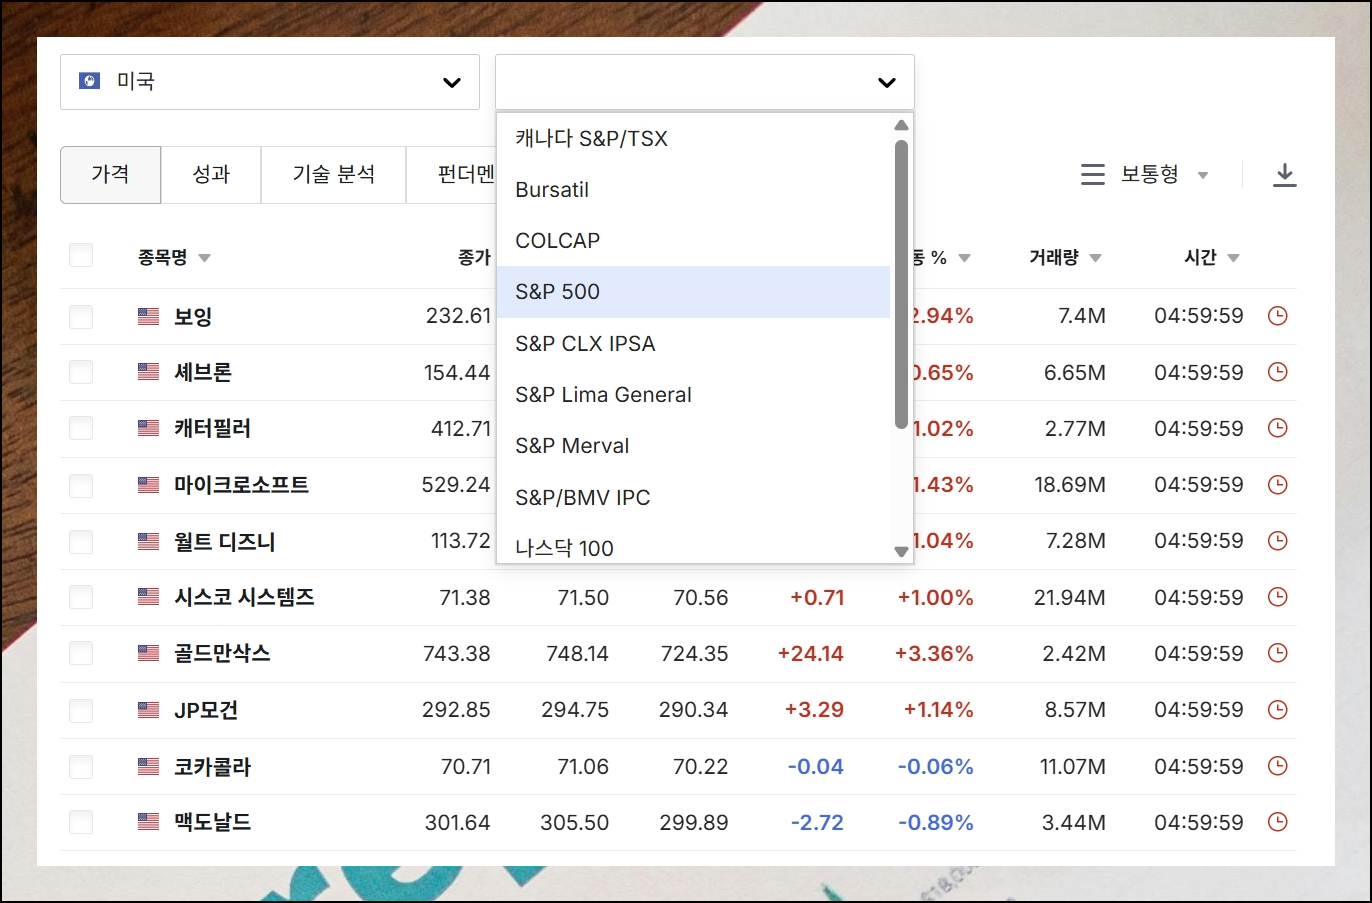The image size is (1372, 903).
Task: Choose S&P/BMV IPC from the list
Action: click(693, 497)
